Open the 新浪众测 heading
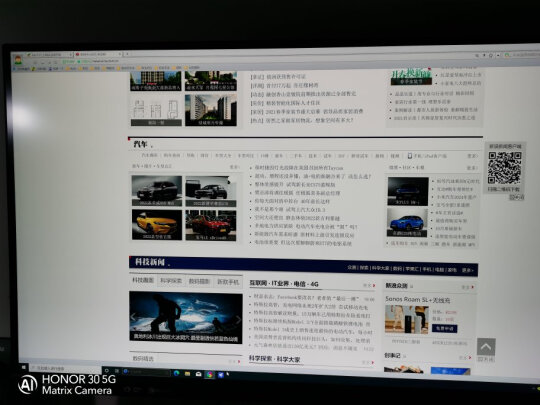The width and height of the screenshot is (540, 405). (396, 285)
